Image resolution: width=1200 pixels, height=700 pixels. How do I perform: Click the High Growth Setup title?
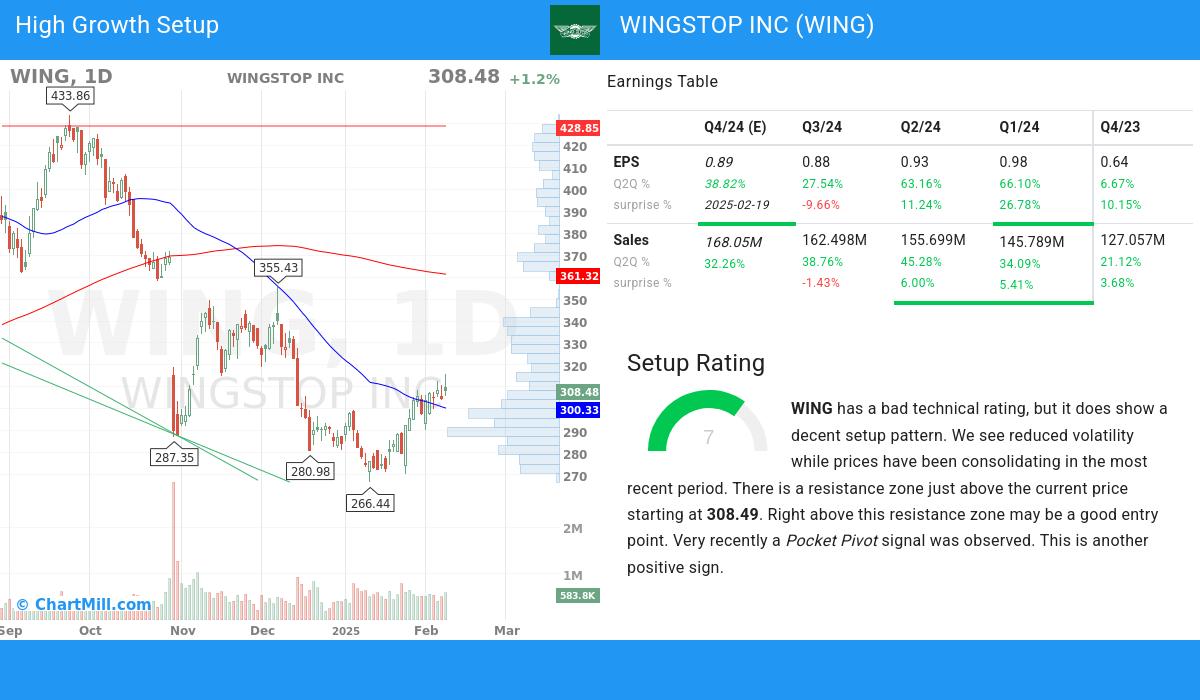point(117,25)
